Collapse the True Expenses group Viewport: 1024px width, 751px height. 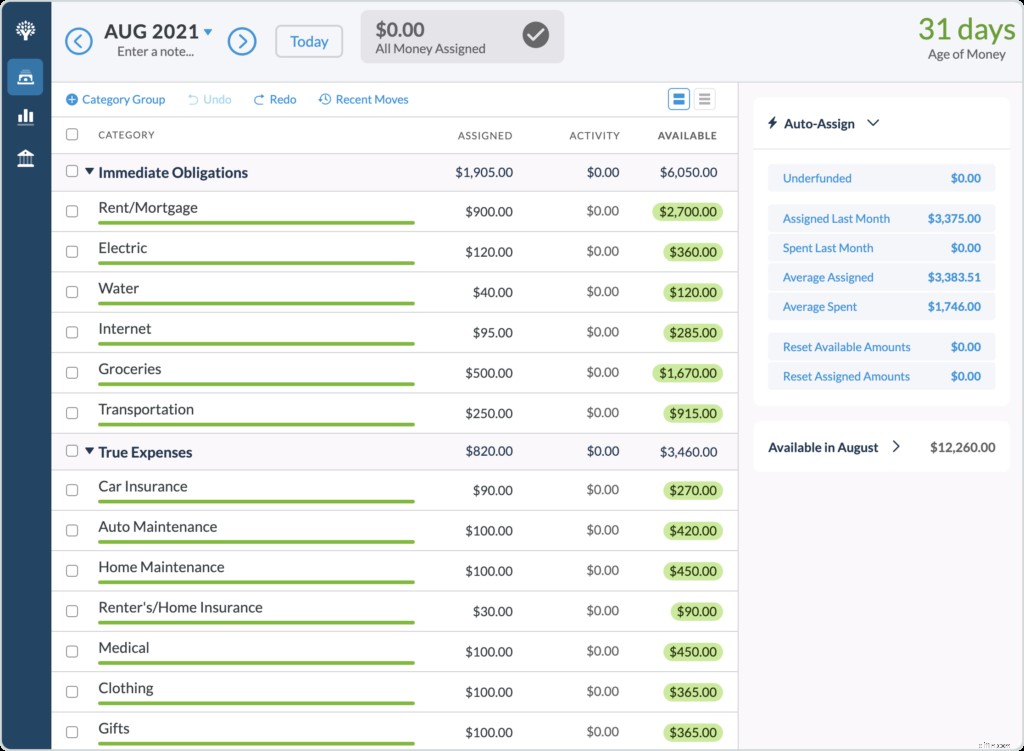point(89,451)
